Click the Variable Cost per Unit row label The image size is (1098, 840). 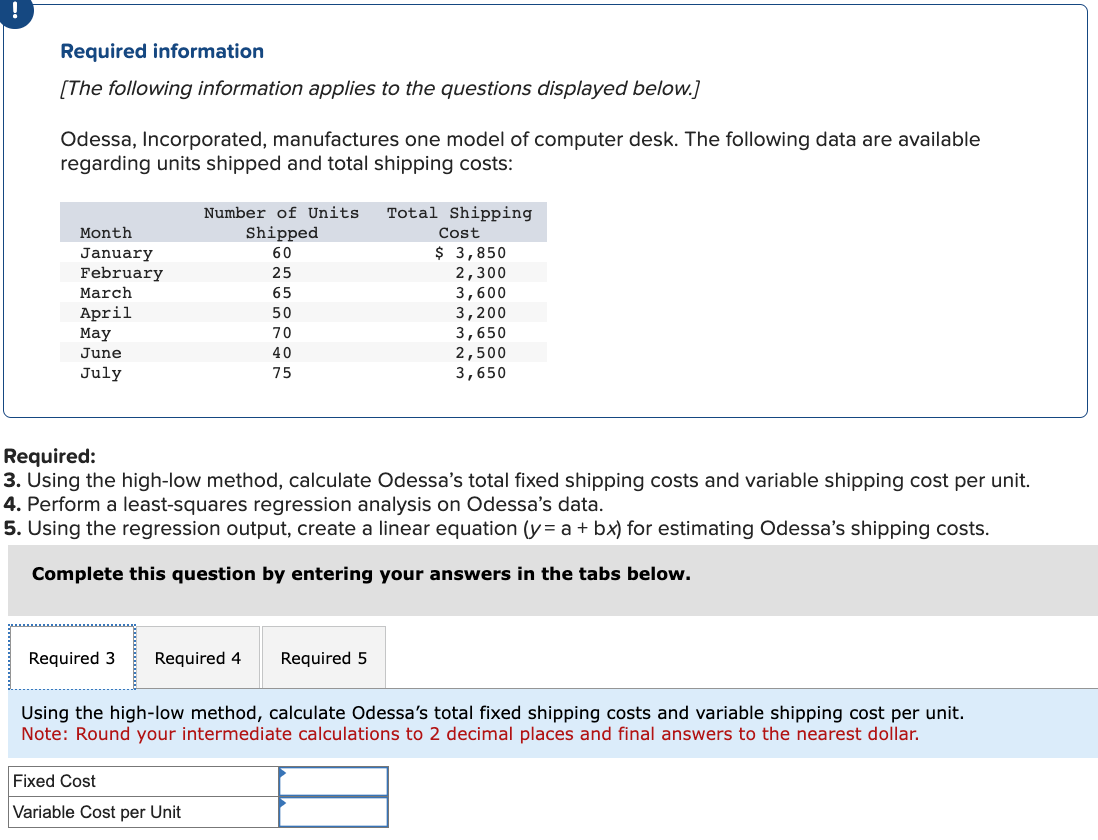[x=96, y=812]
